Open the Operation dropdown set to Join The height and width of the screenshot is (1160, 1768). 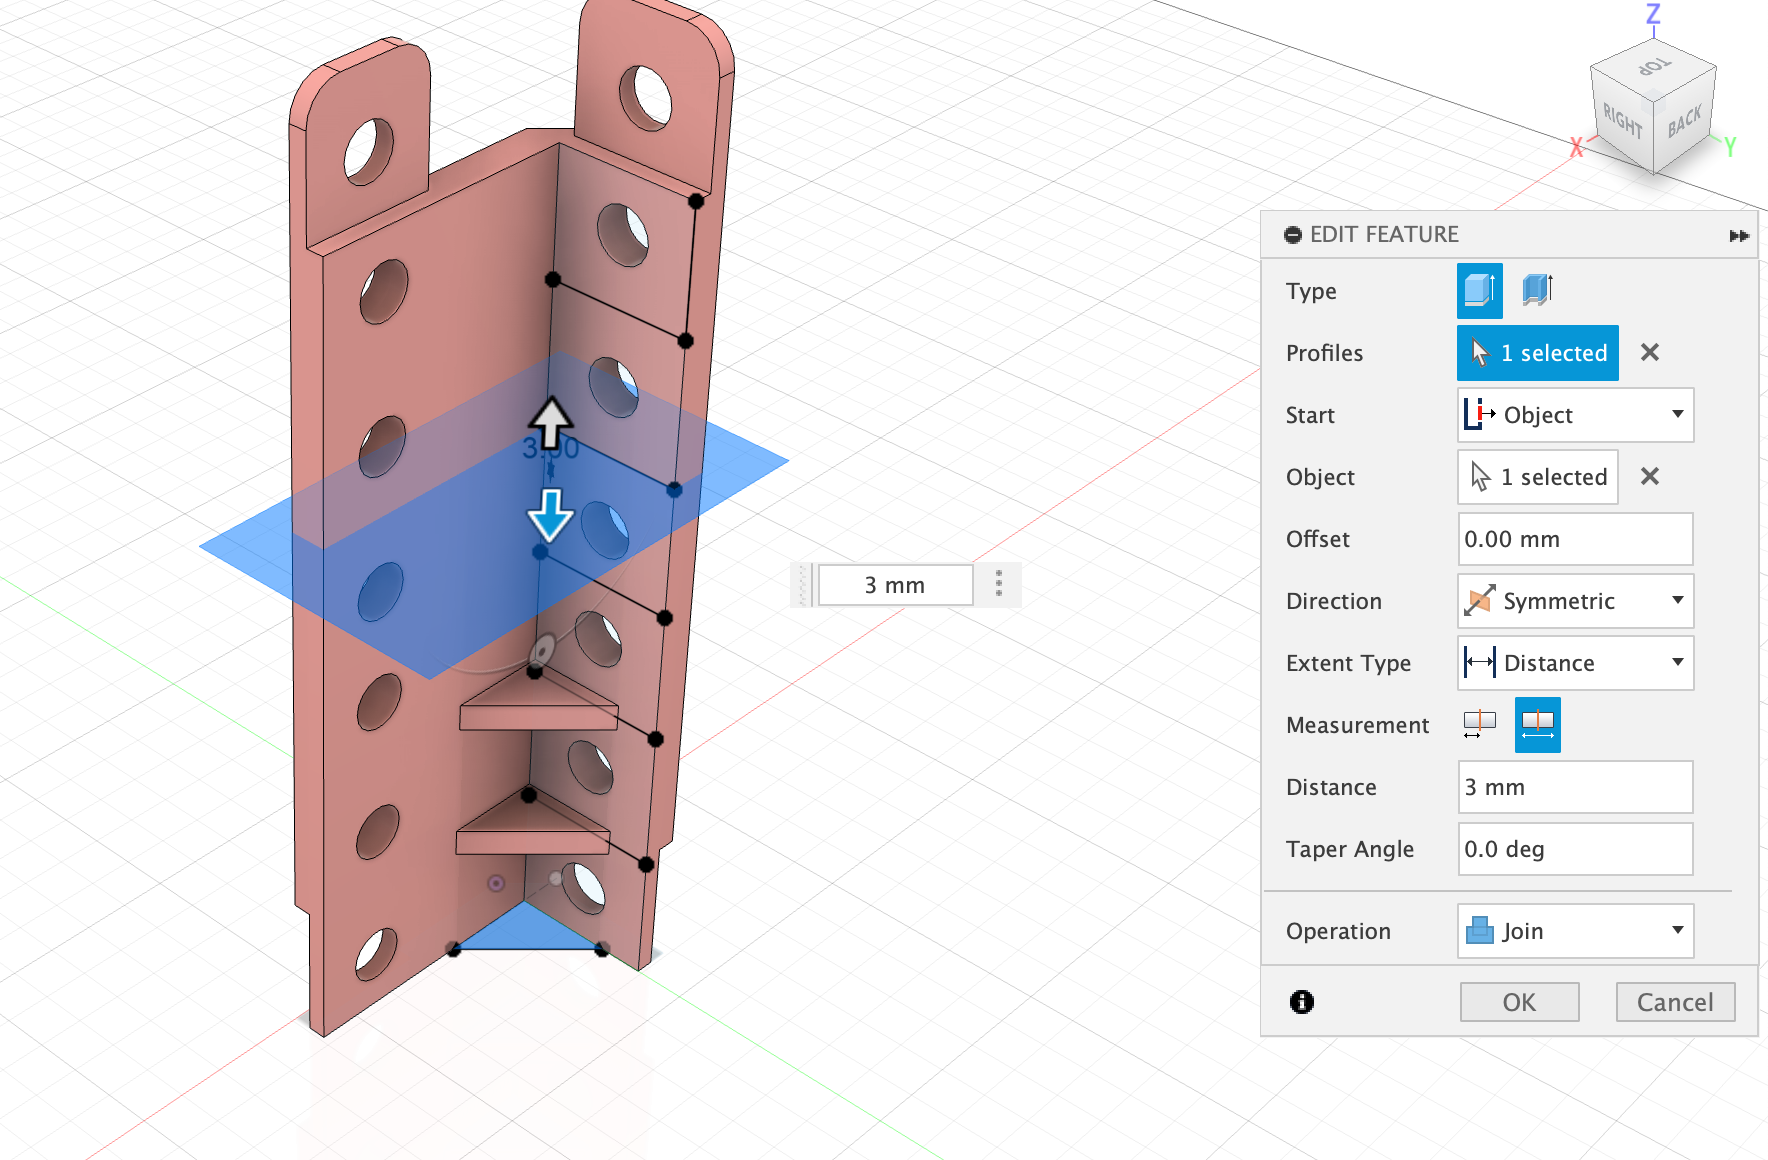coord(1575,931)
